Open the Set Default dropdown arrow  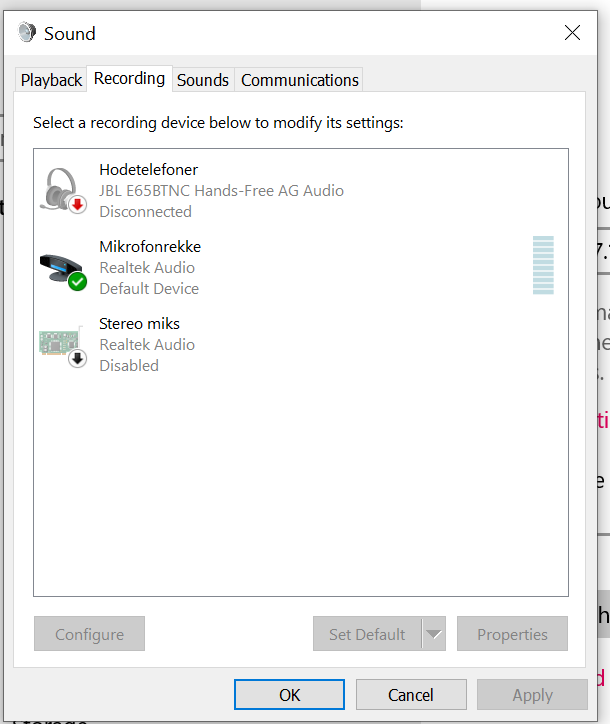pyautogui.click(x=433, y=634)
